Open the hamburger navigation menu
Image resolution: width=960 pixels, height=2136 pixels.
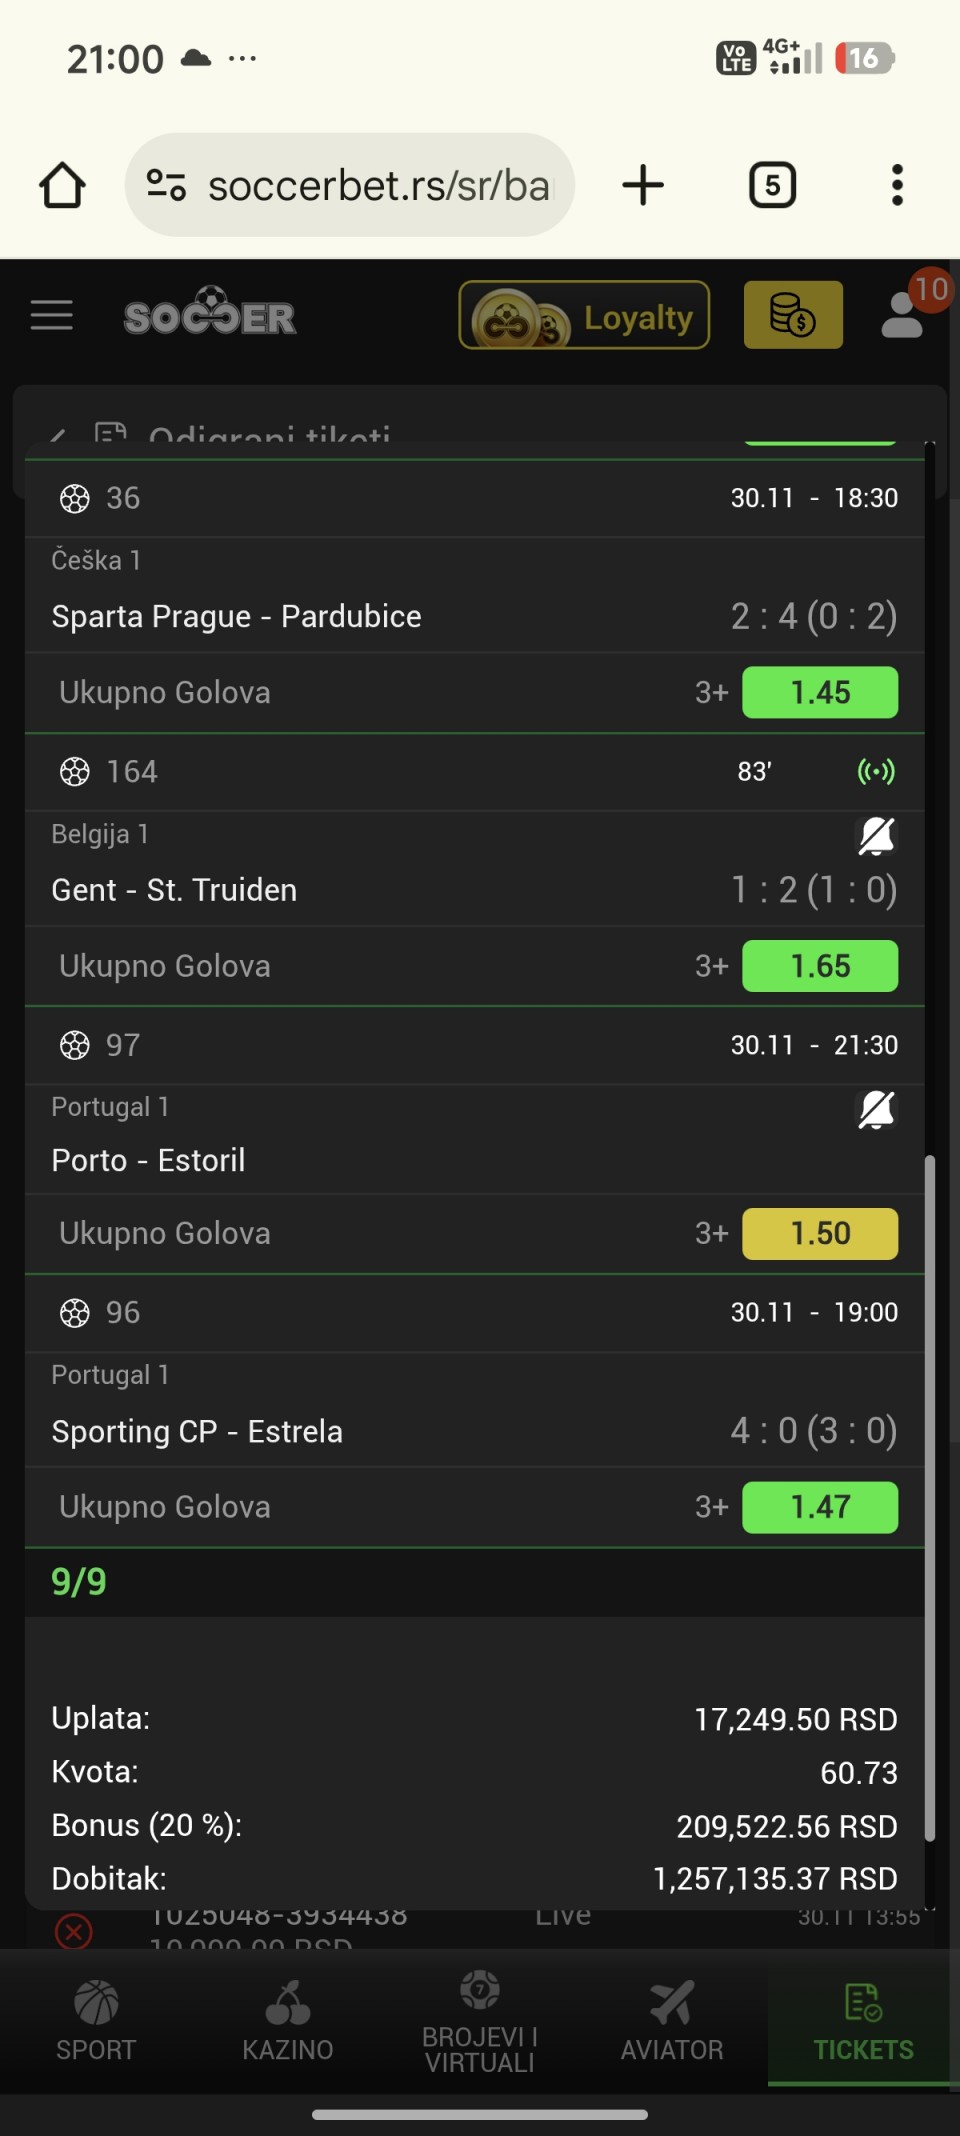52,315
